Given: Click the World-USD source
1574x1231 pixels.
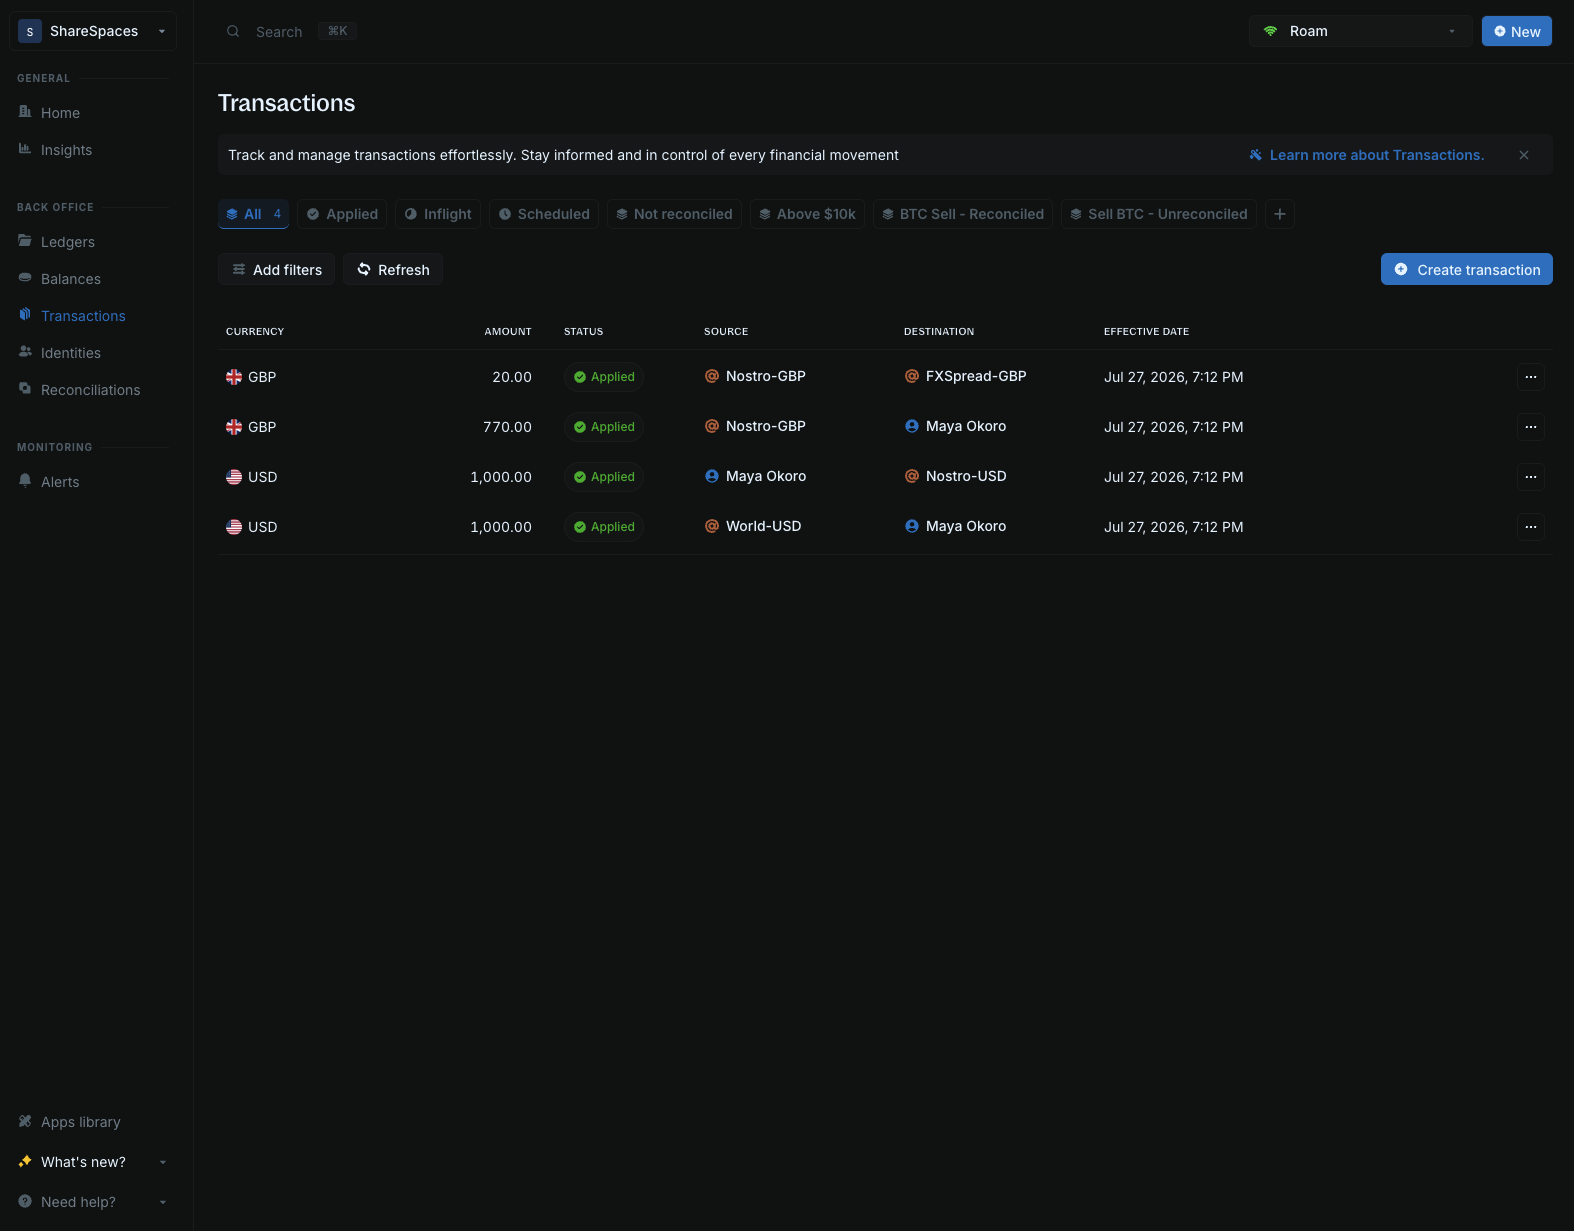Looking at the screenshot, I should tap(753, 526).
